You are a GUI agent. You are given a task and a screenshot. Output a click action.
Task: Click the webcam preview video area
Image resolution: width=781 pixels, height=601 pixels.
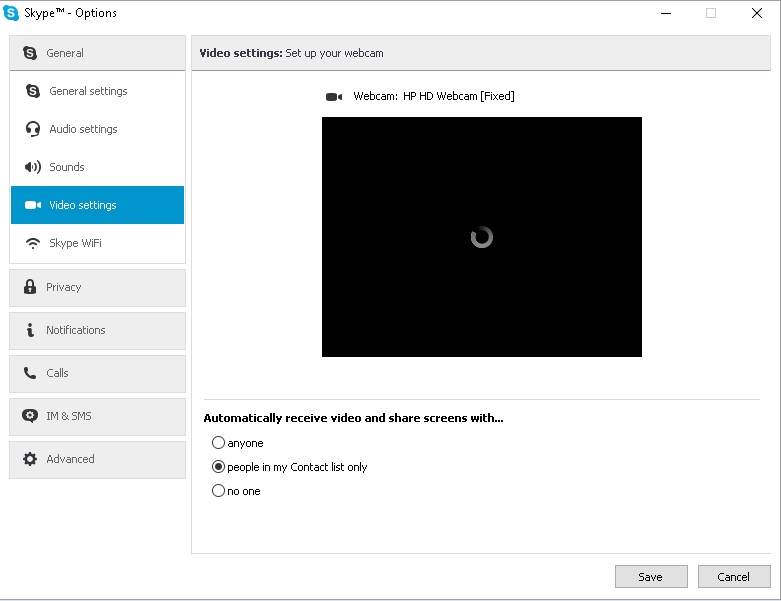(482, 237)
